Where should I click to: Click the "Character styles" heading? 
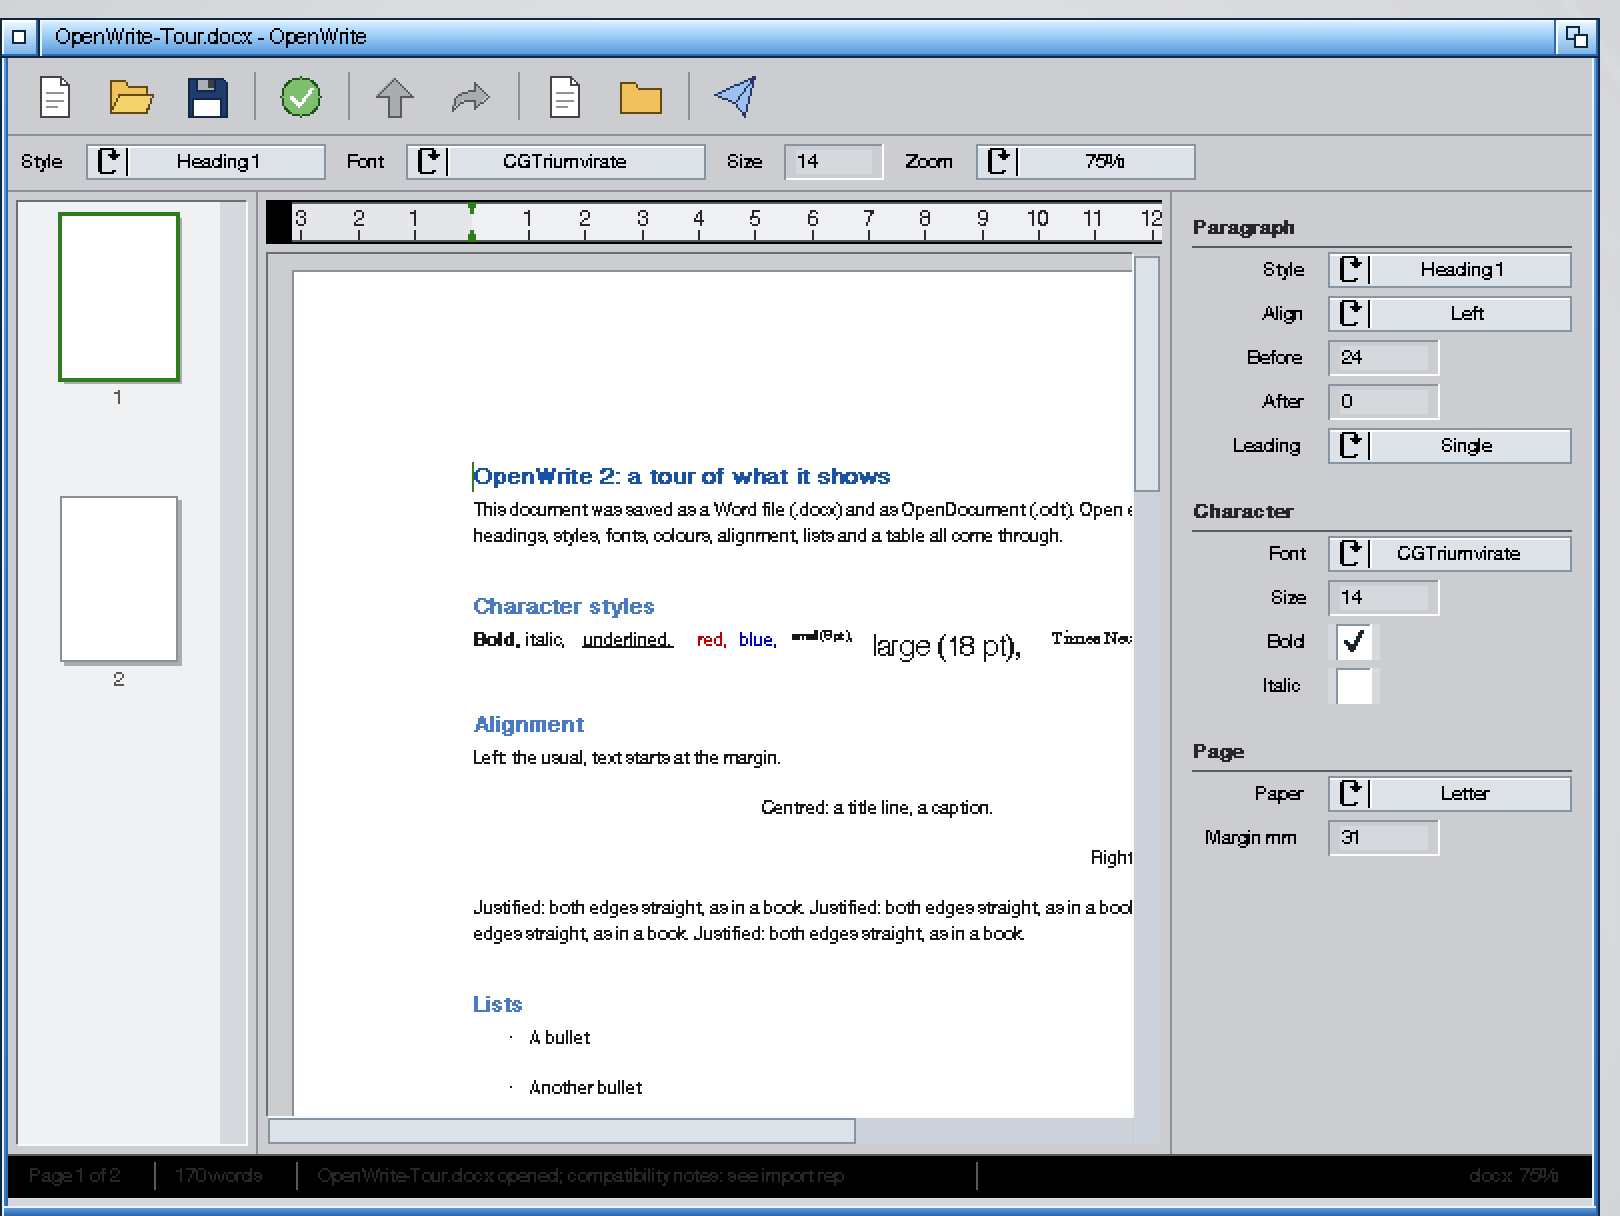pos(564,607)
